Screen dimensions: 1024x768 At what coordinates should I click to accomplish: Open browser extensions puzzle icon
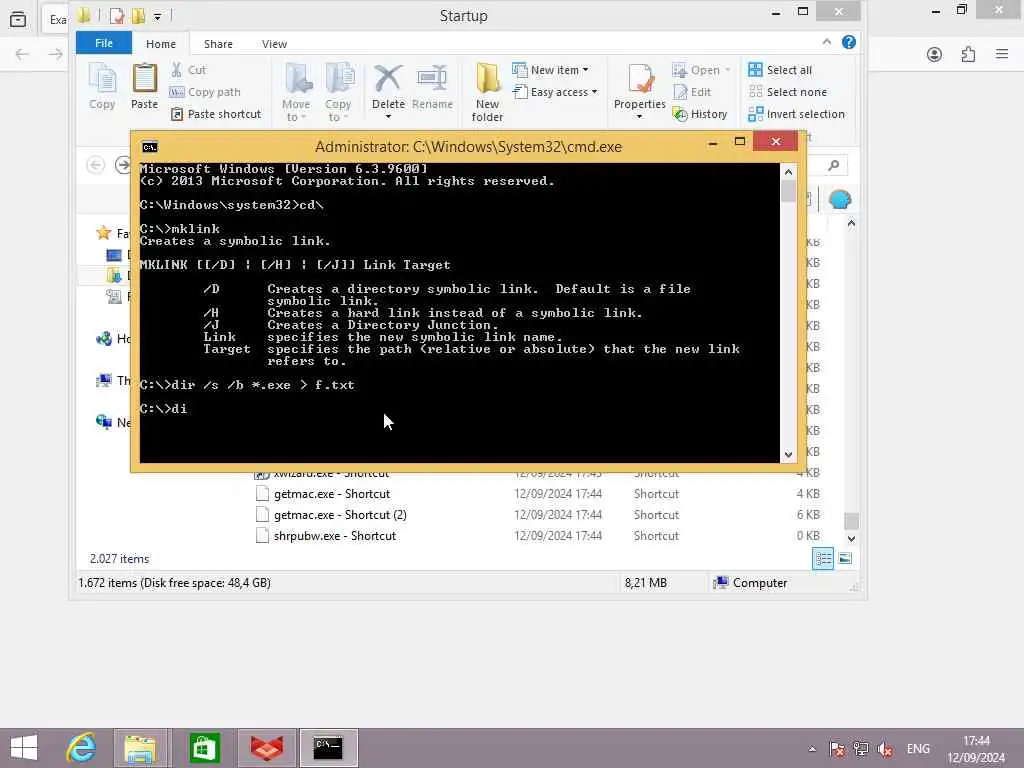click(x=968, y=54)
